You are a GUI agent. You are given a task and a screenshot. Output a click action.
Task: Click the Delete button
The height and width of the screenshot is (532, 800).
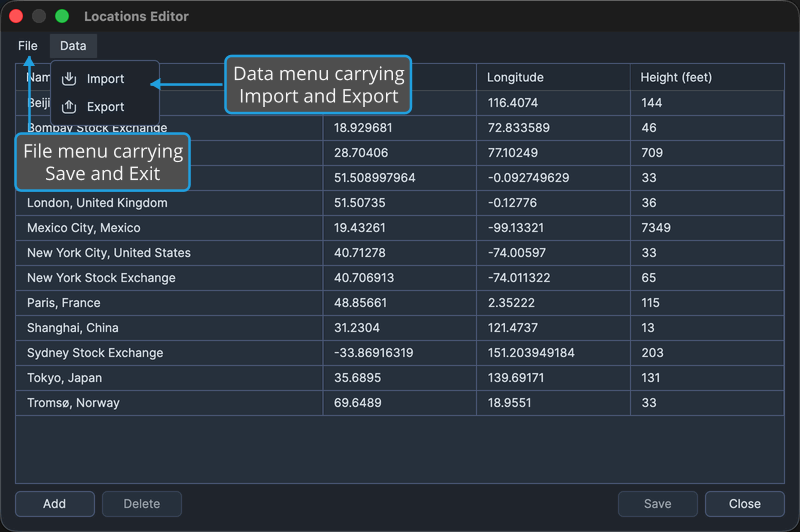pyautogui.click(x=142, y=504)
